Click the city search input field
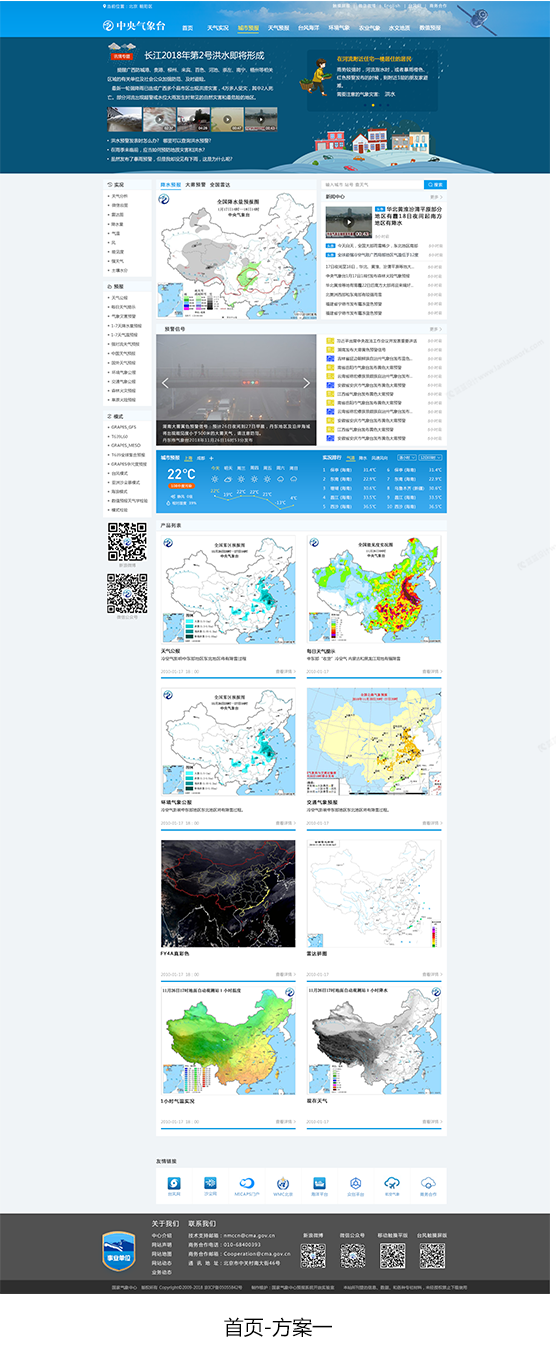 click(373, 184)
